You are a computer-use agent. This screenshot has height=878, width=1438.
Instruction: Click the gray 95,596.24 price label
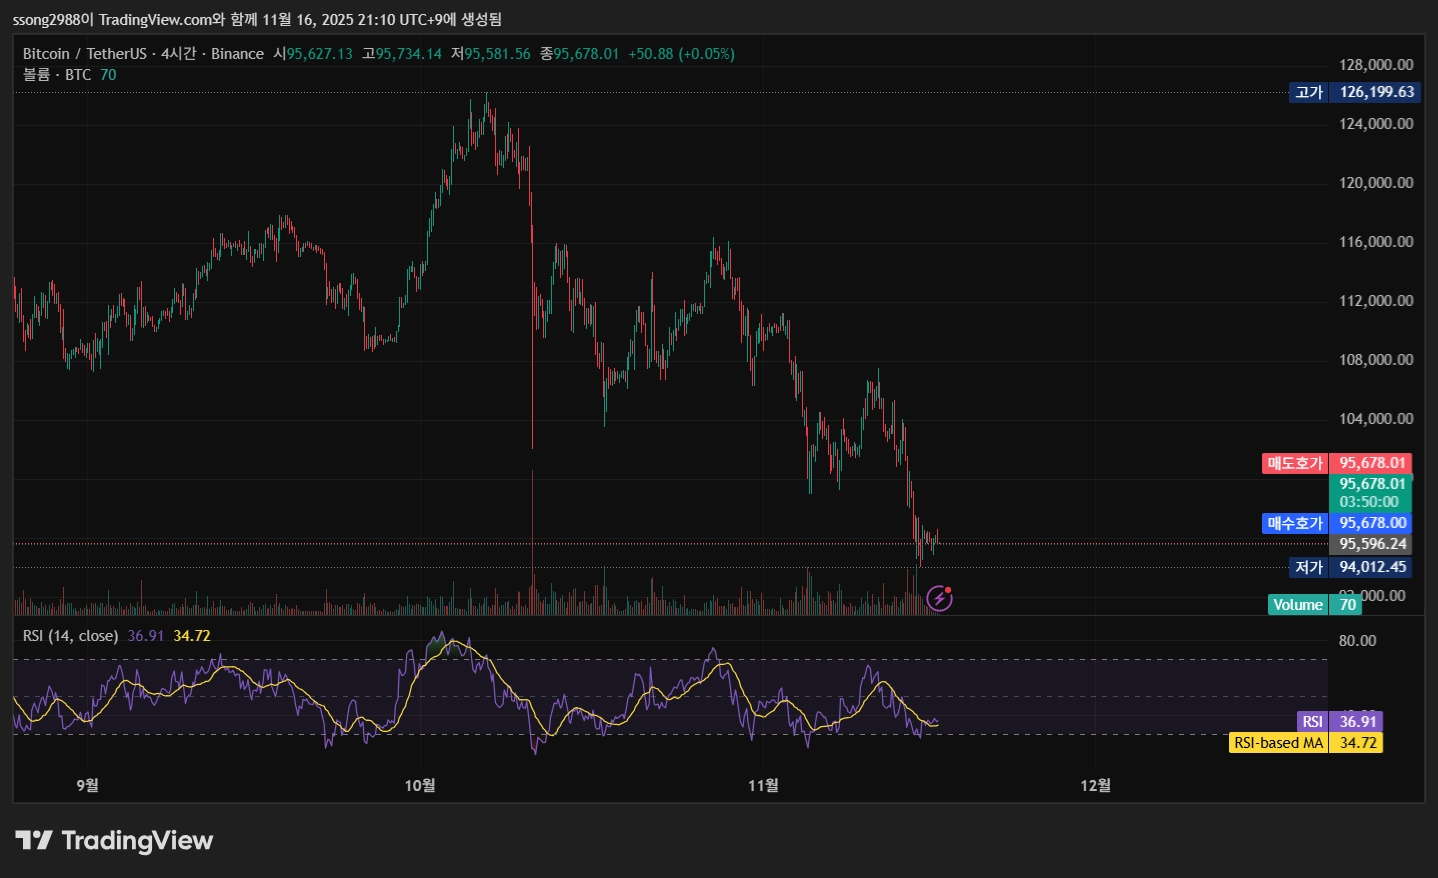pos(1371,544)
